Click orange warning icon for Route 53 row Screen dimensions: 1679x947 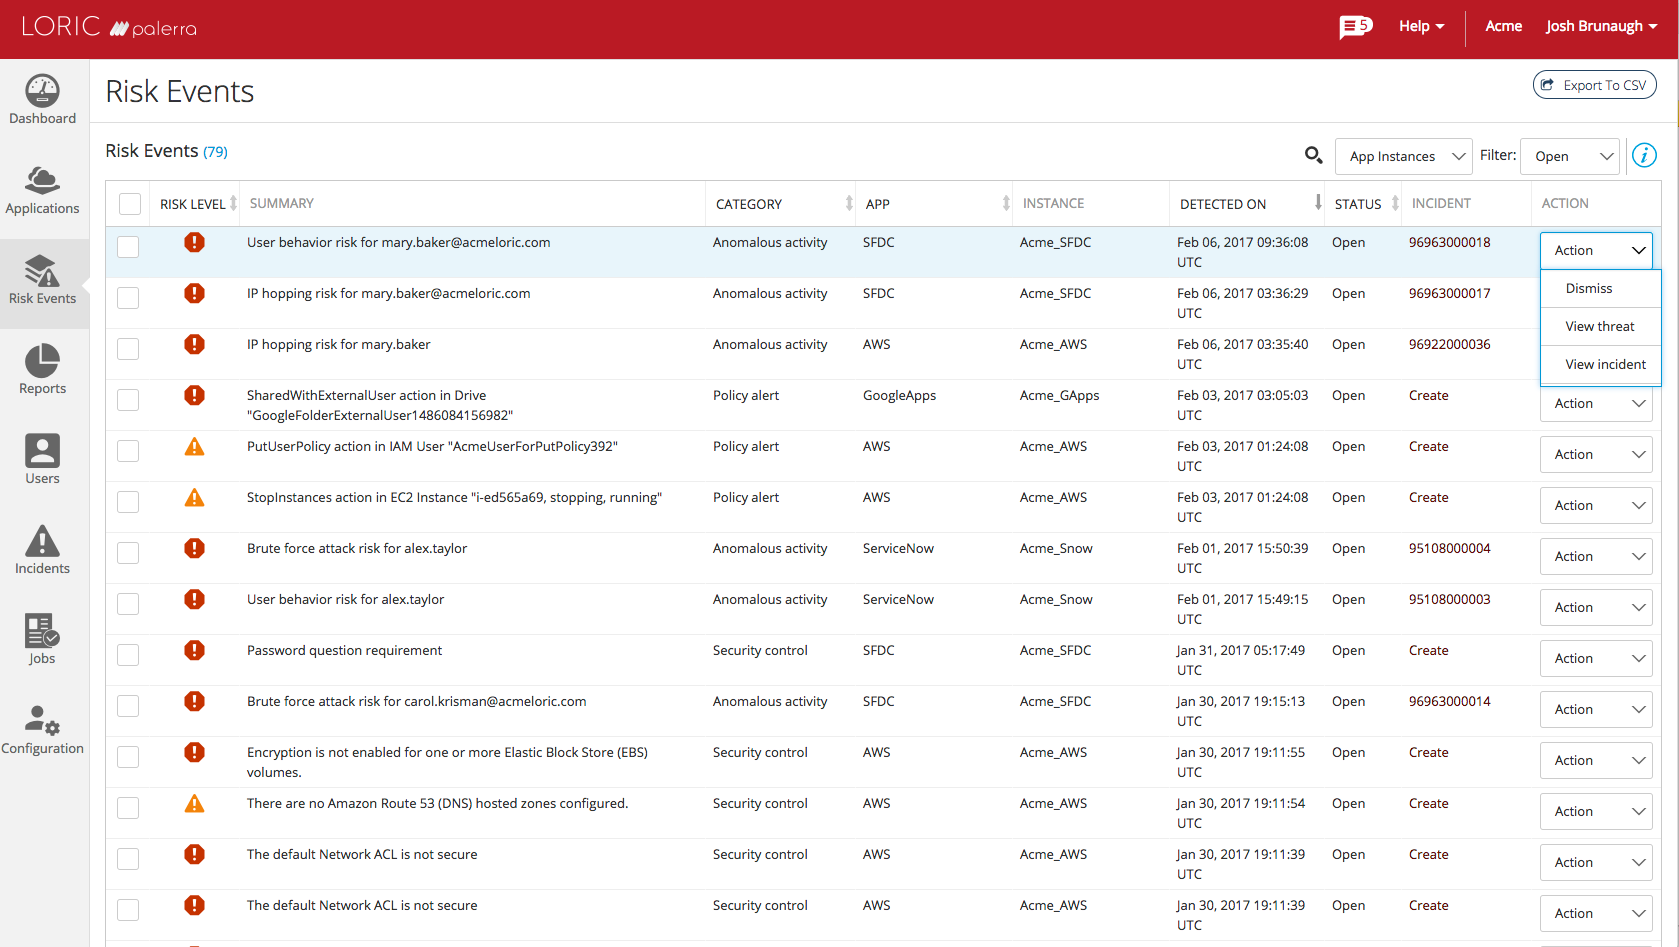[194, 803]
